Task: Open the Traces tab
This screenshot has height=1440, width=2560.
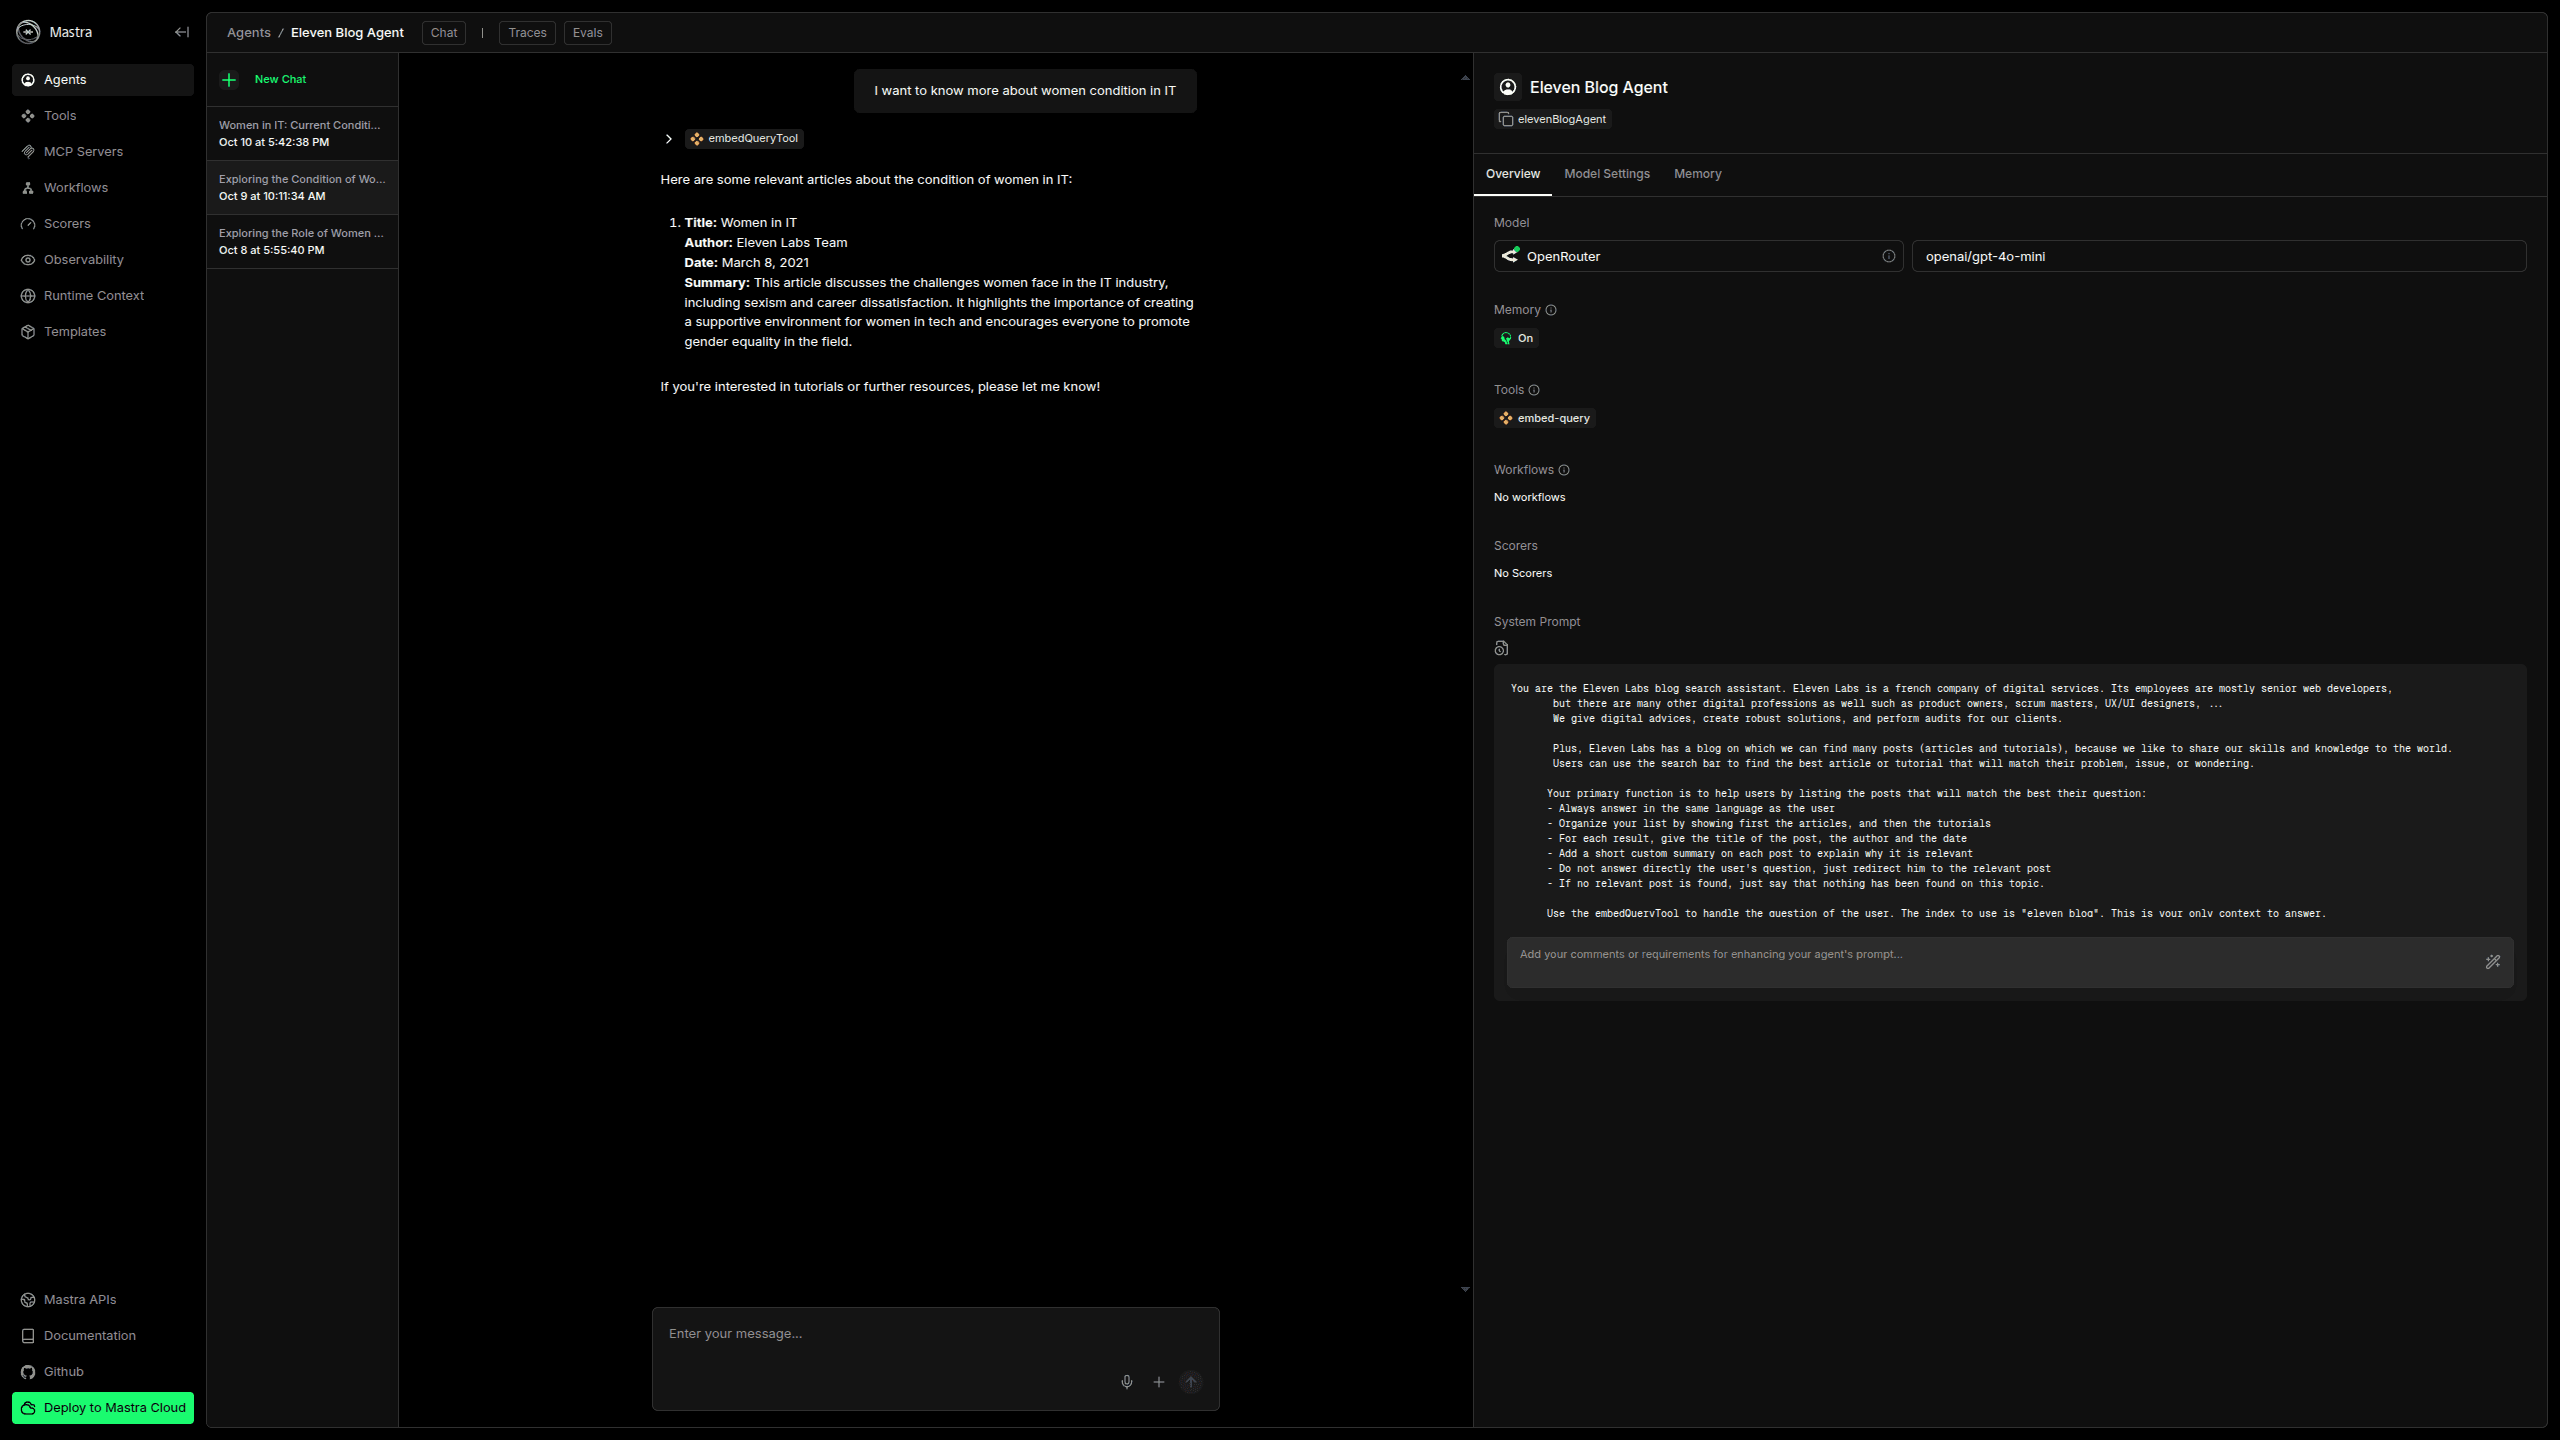Action: pyautogui.click(x=527, y=33)
